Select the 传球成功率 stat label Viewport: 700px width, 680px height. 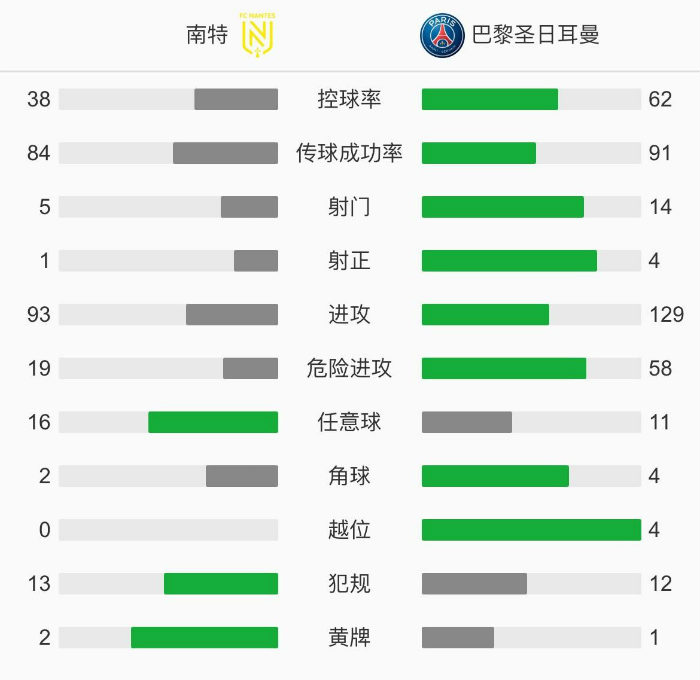pos(349,153)
